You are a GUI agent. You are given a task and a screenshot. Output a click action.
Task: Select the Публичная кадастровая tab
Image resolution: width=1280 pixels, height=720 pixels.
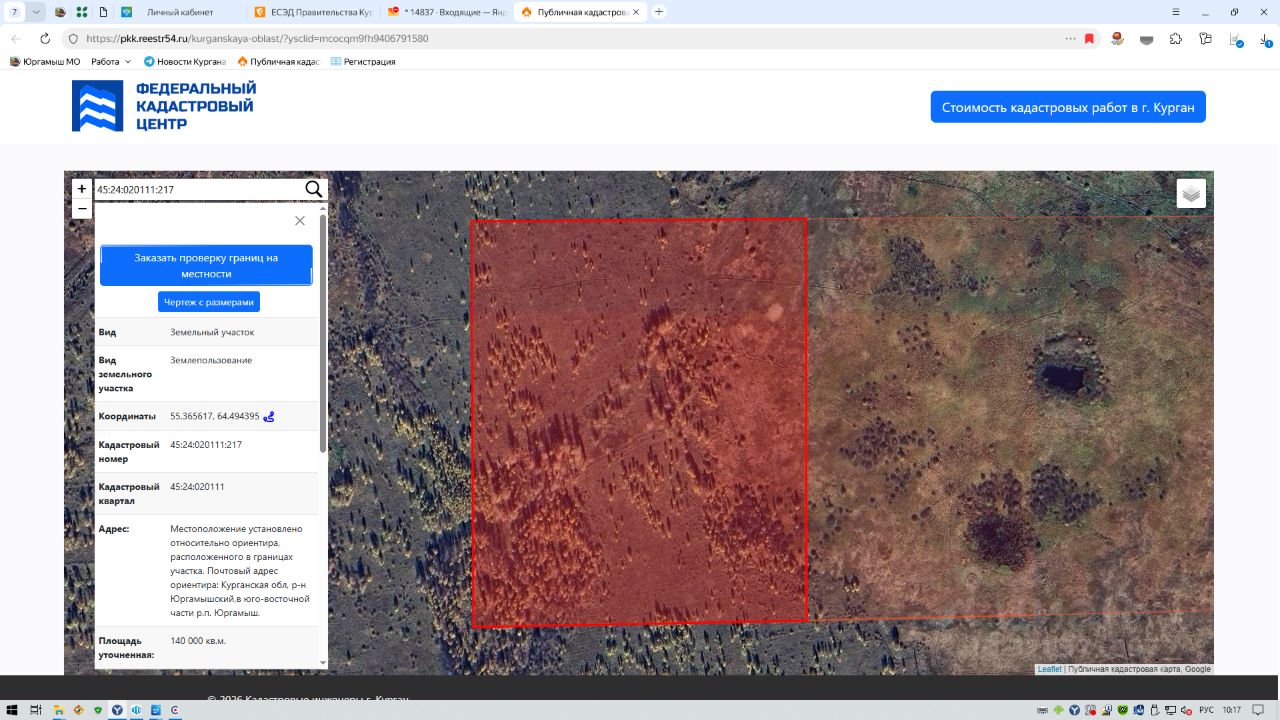pos(580,12)
